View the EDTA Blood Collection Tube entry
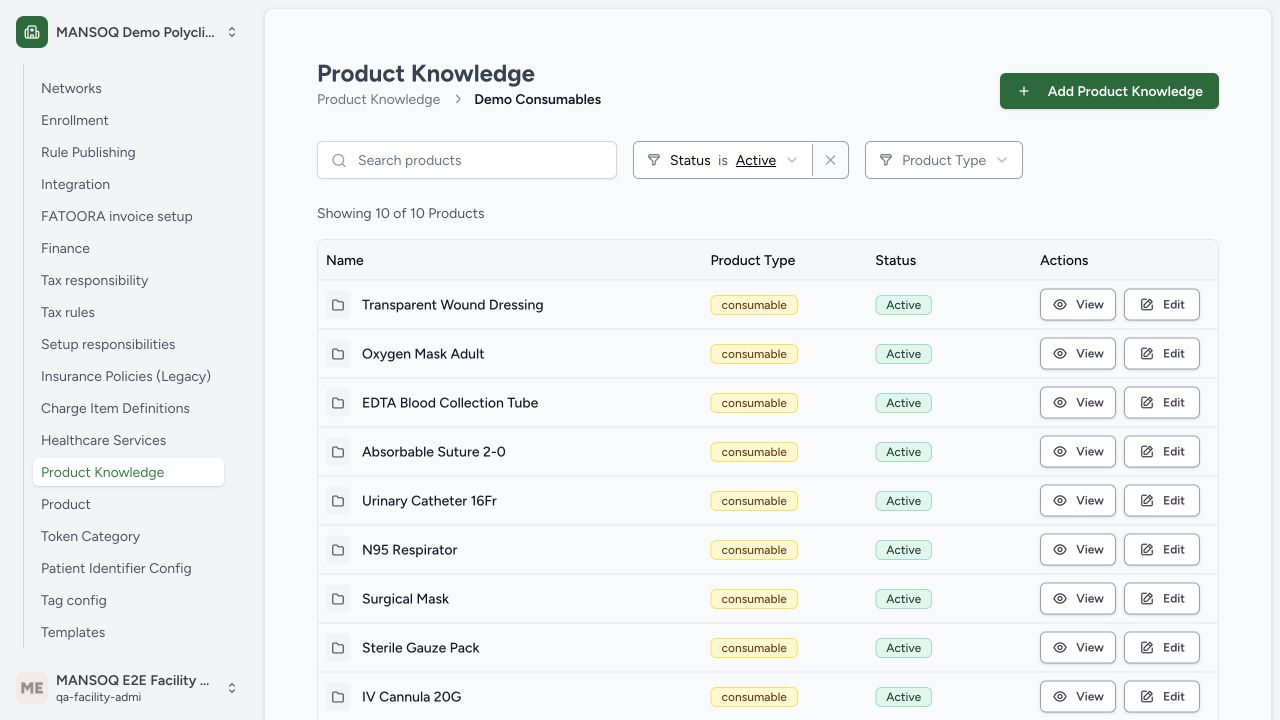The height and width of the screenshot is (720, 1280). coord(1078,403)
